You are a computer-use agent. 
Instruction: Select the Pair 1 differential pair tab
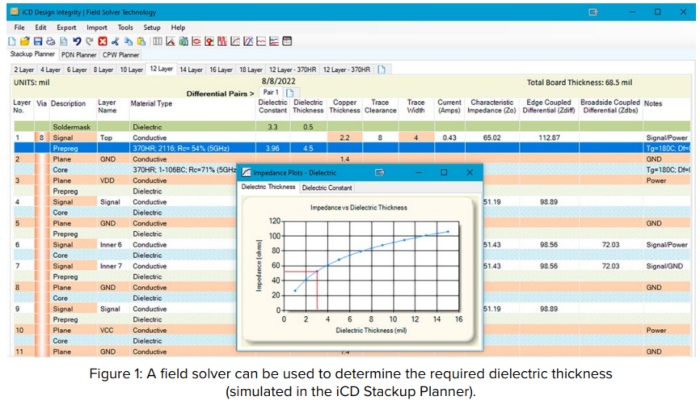(x=271, y=92)
